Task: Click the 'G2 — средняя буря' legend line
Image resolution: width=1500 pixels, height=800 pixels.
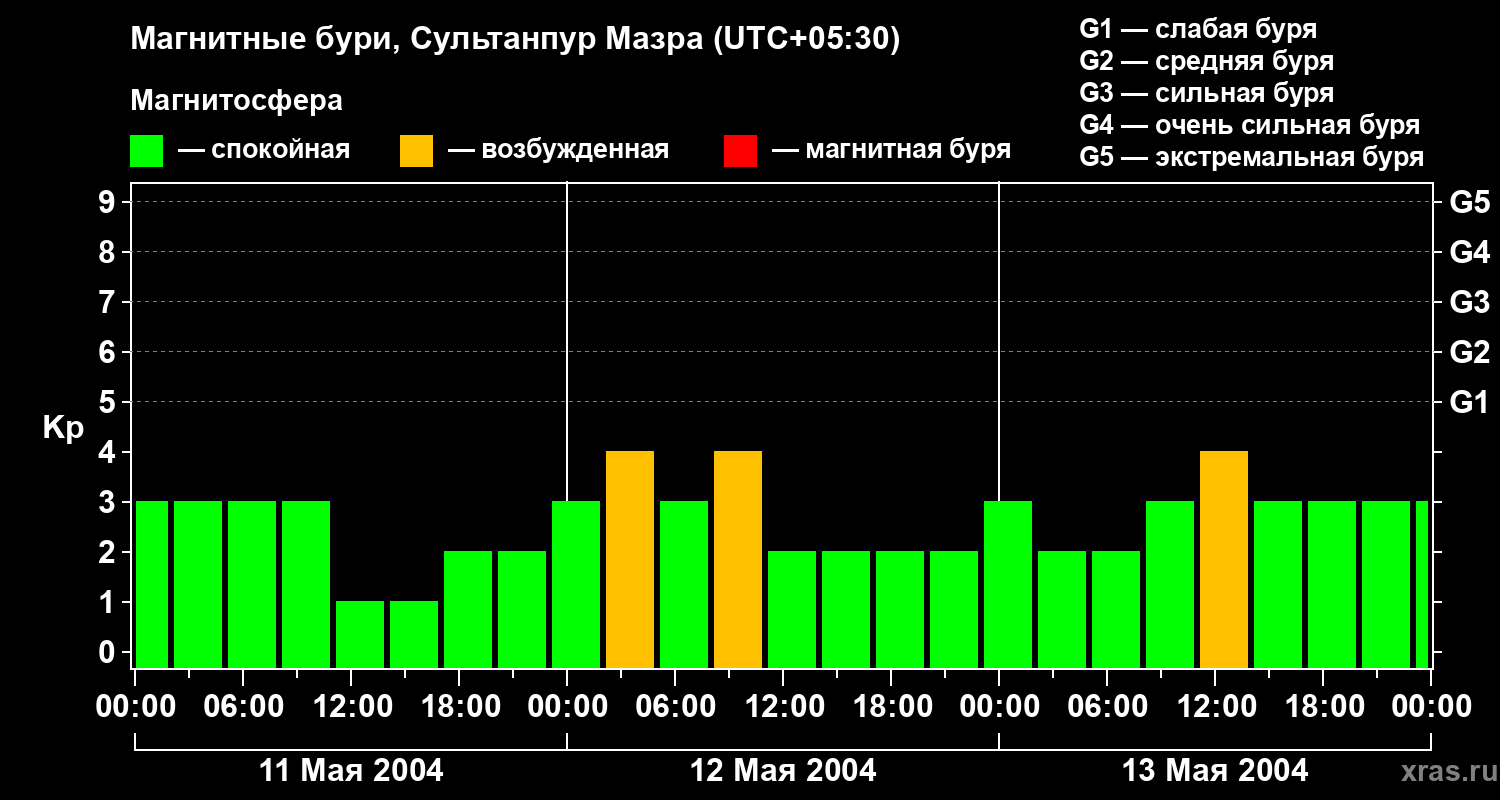Action: click(1207, 61)
